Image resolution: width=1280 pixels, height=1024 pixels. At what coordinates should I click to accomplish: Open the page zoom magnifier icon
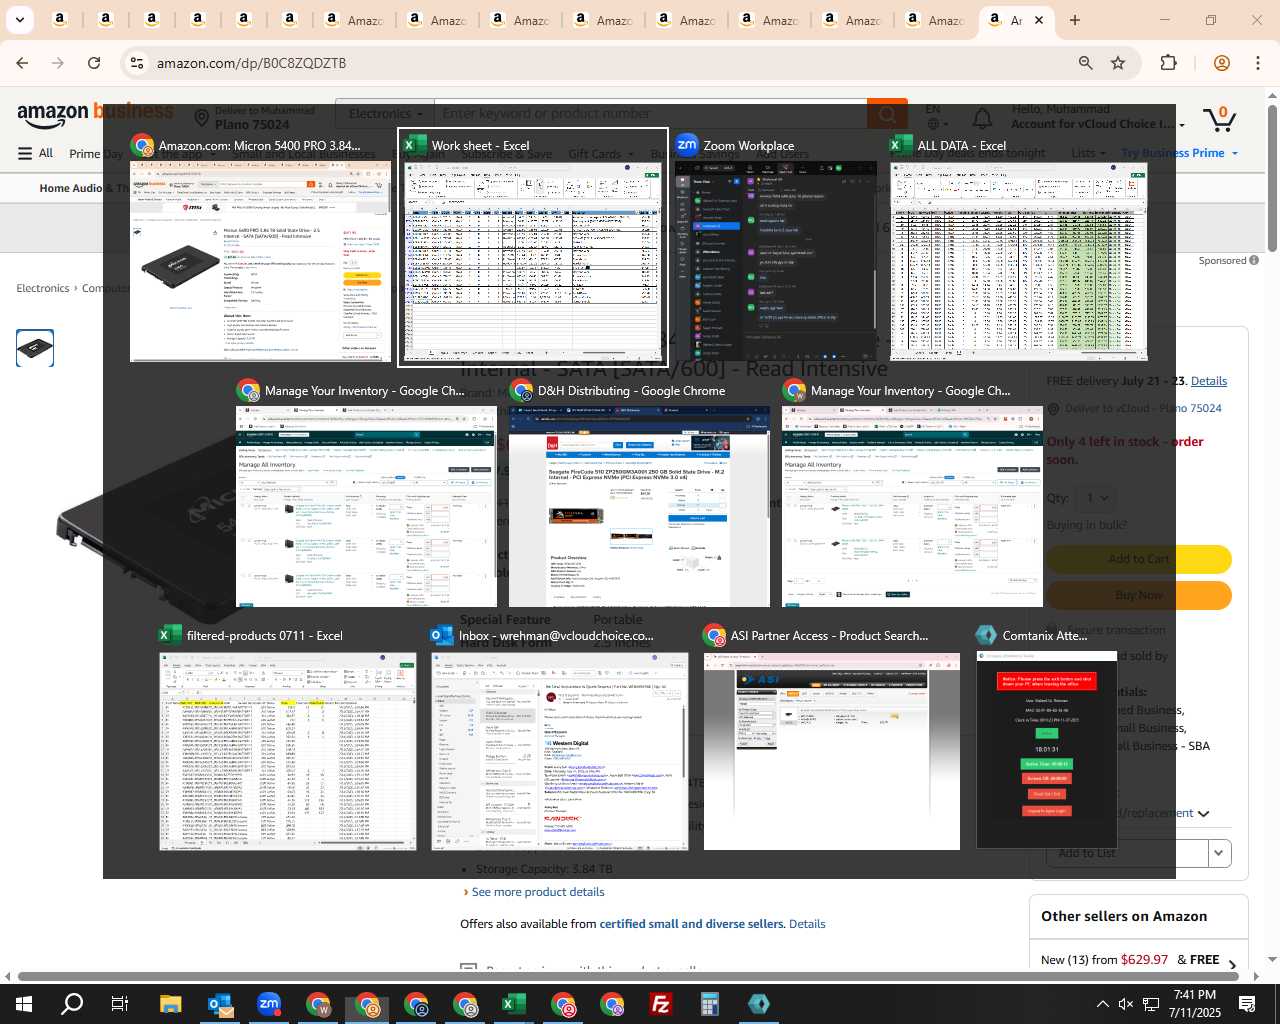pos(1086,63)
